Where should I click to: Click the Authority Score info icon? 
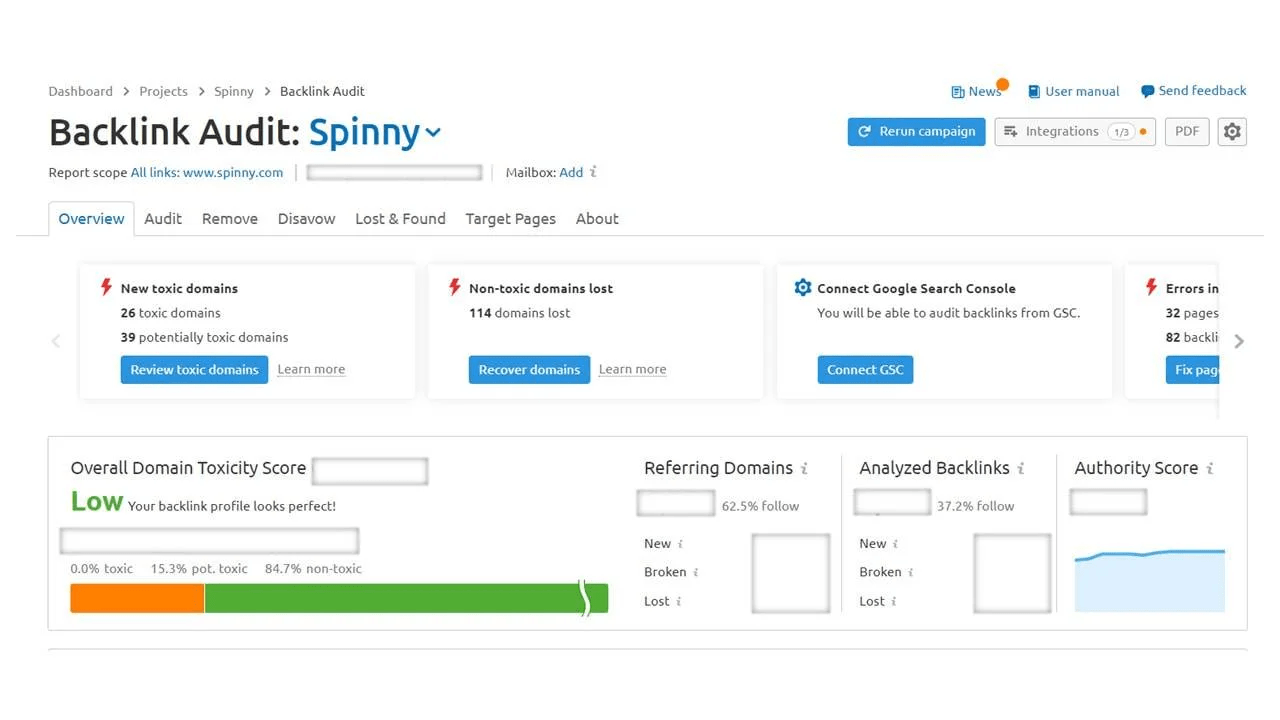tap(1210, 468)
